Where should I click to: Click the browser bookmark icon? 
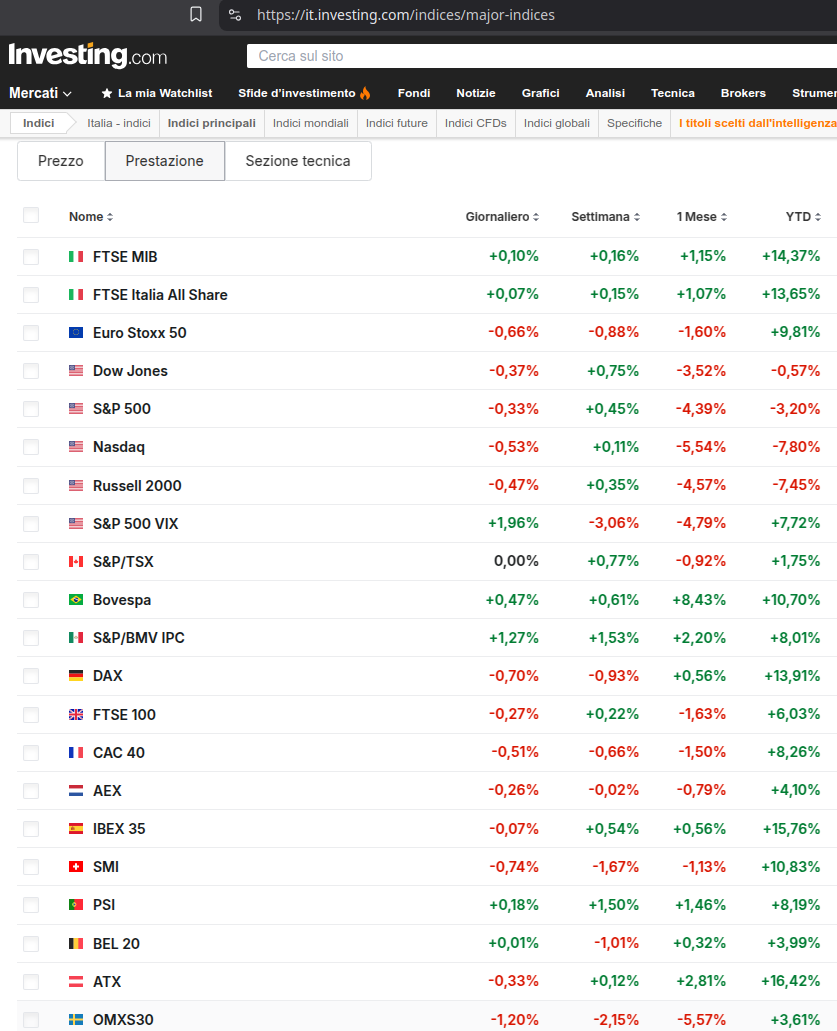(195, 14)
